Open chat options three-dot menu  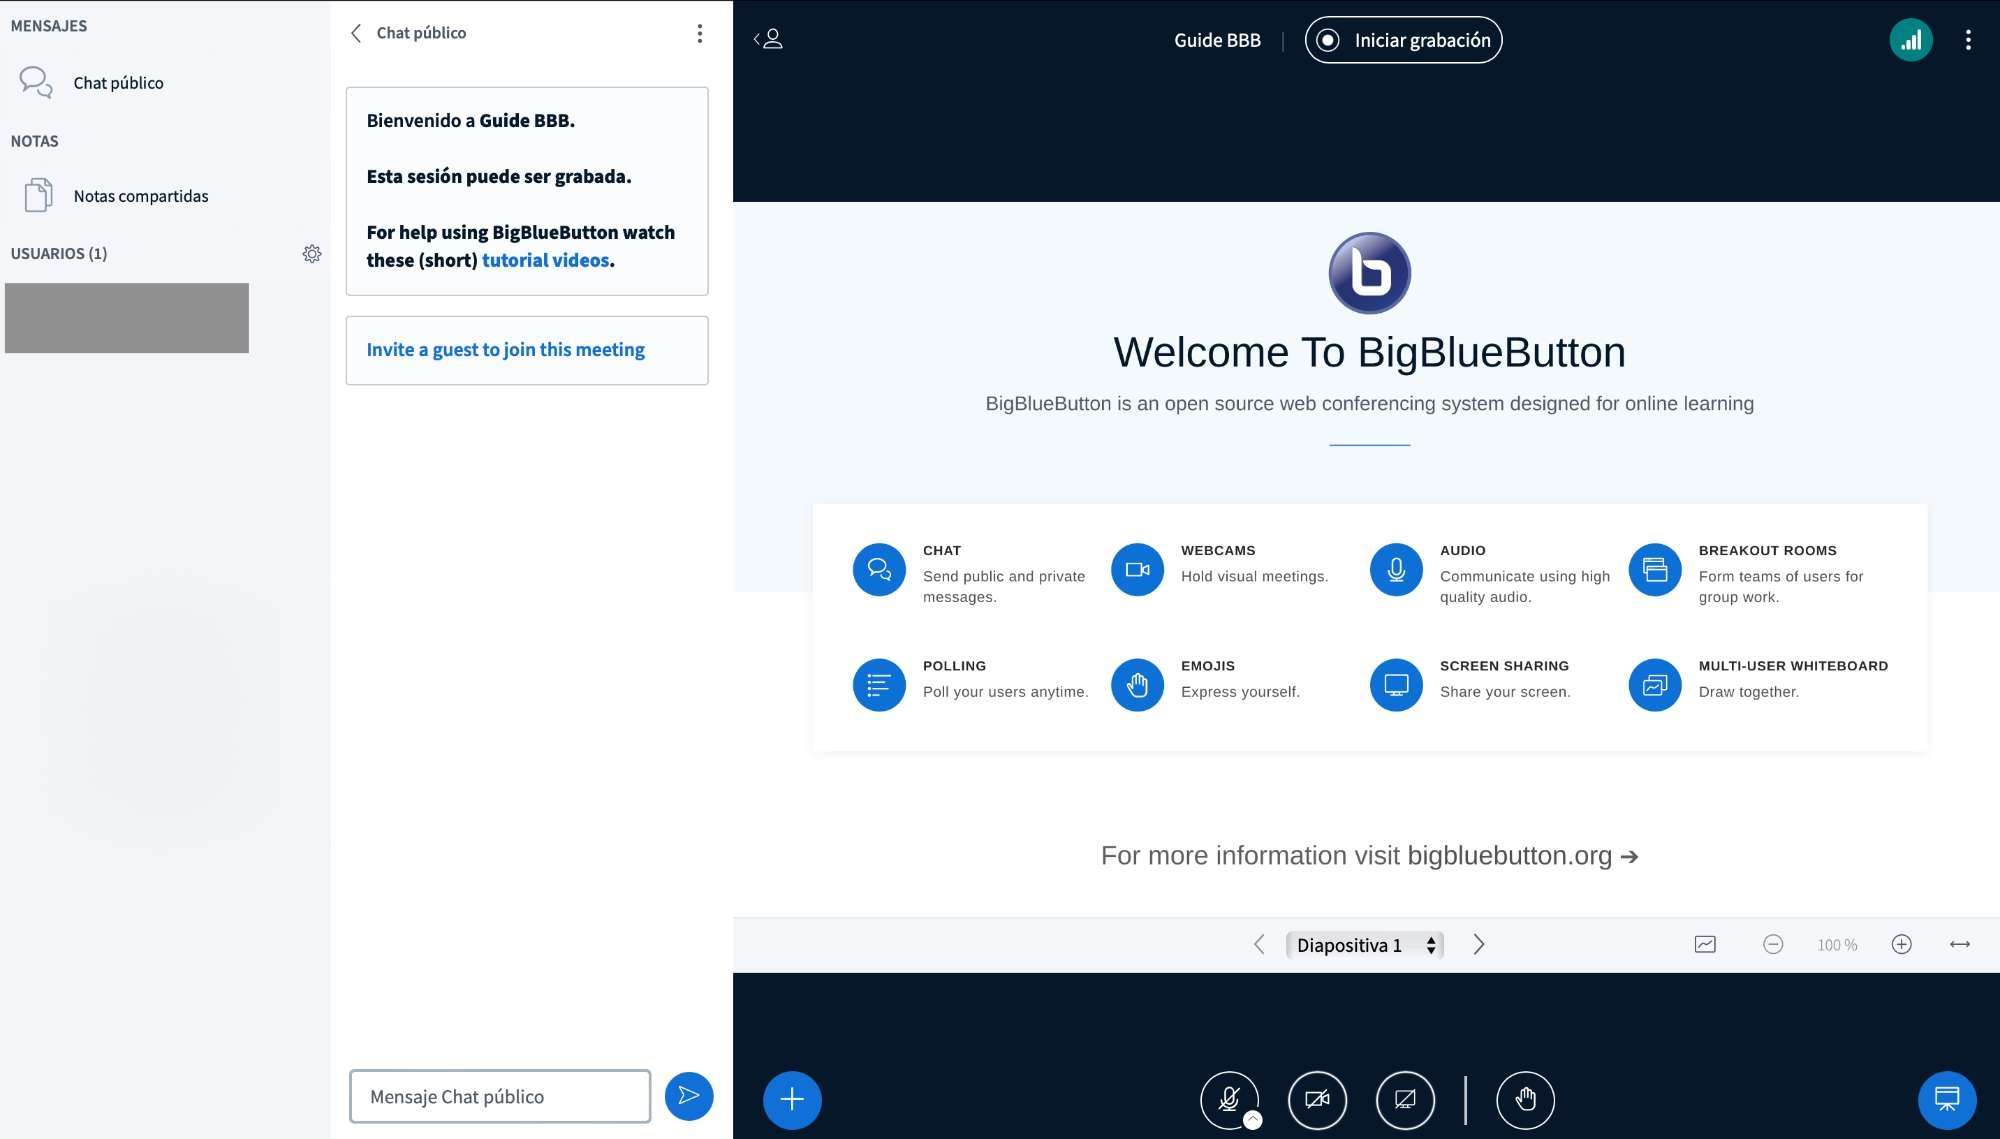(700, 33)
